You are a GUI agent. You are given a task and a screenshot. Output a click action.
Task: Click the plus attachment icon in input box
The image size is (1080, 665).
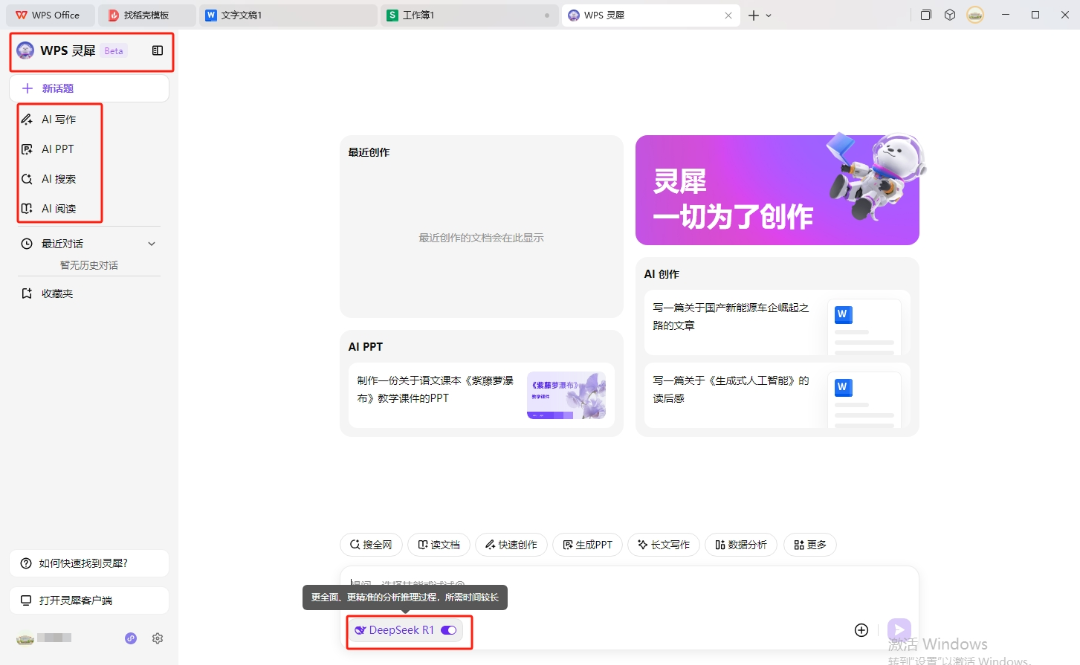tap(861, 630)
